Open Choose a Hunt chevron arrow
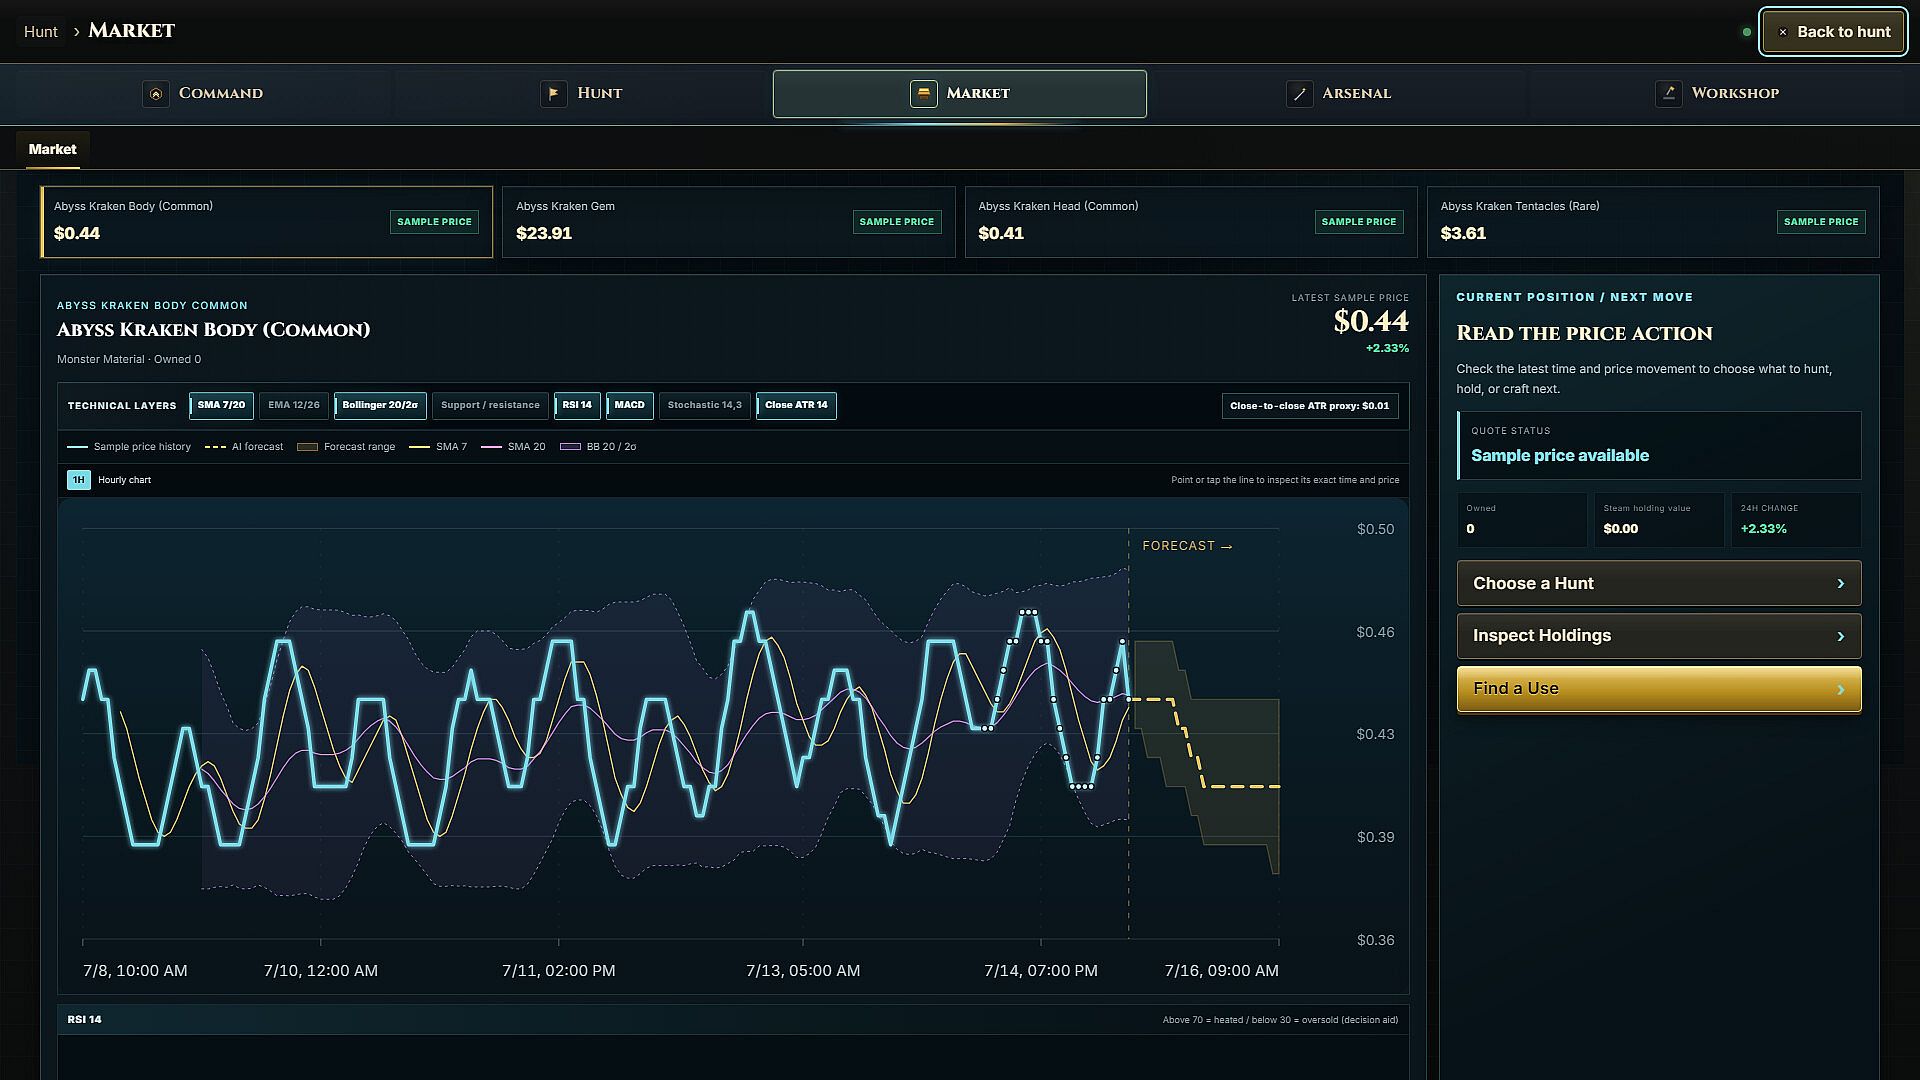Image resolution: width=1920 pixels, height=1080 pixels. pos(1840,584)
